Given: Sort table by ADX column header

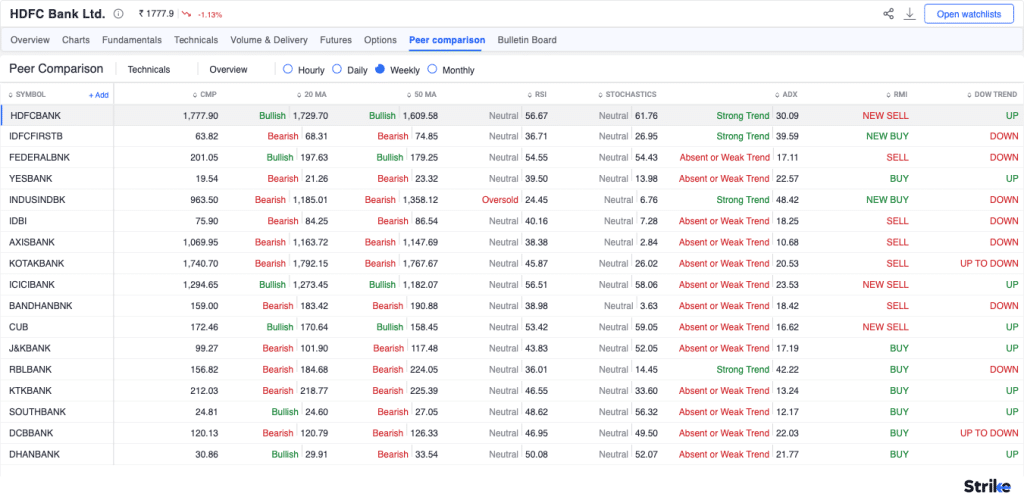Looking at the screenshot, I should point(789,94).
